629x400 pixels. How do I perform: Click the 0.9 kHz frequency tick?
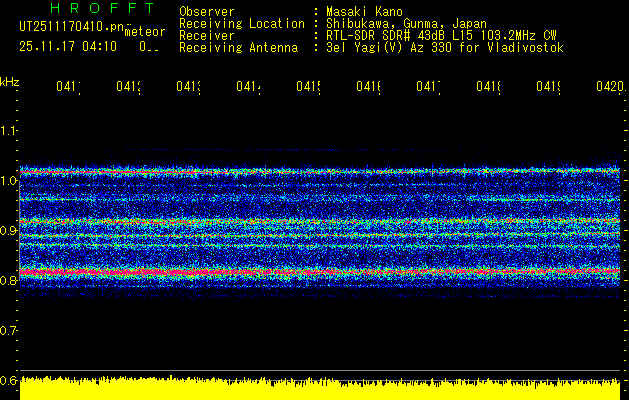coord(9,231)
